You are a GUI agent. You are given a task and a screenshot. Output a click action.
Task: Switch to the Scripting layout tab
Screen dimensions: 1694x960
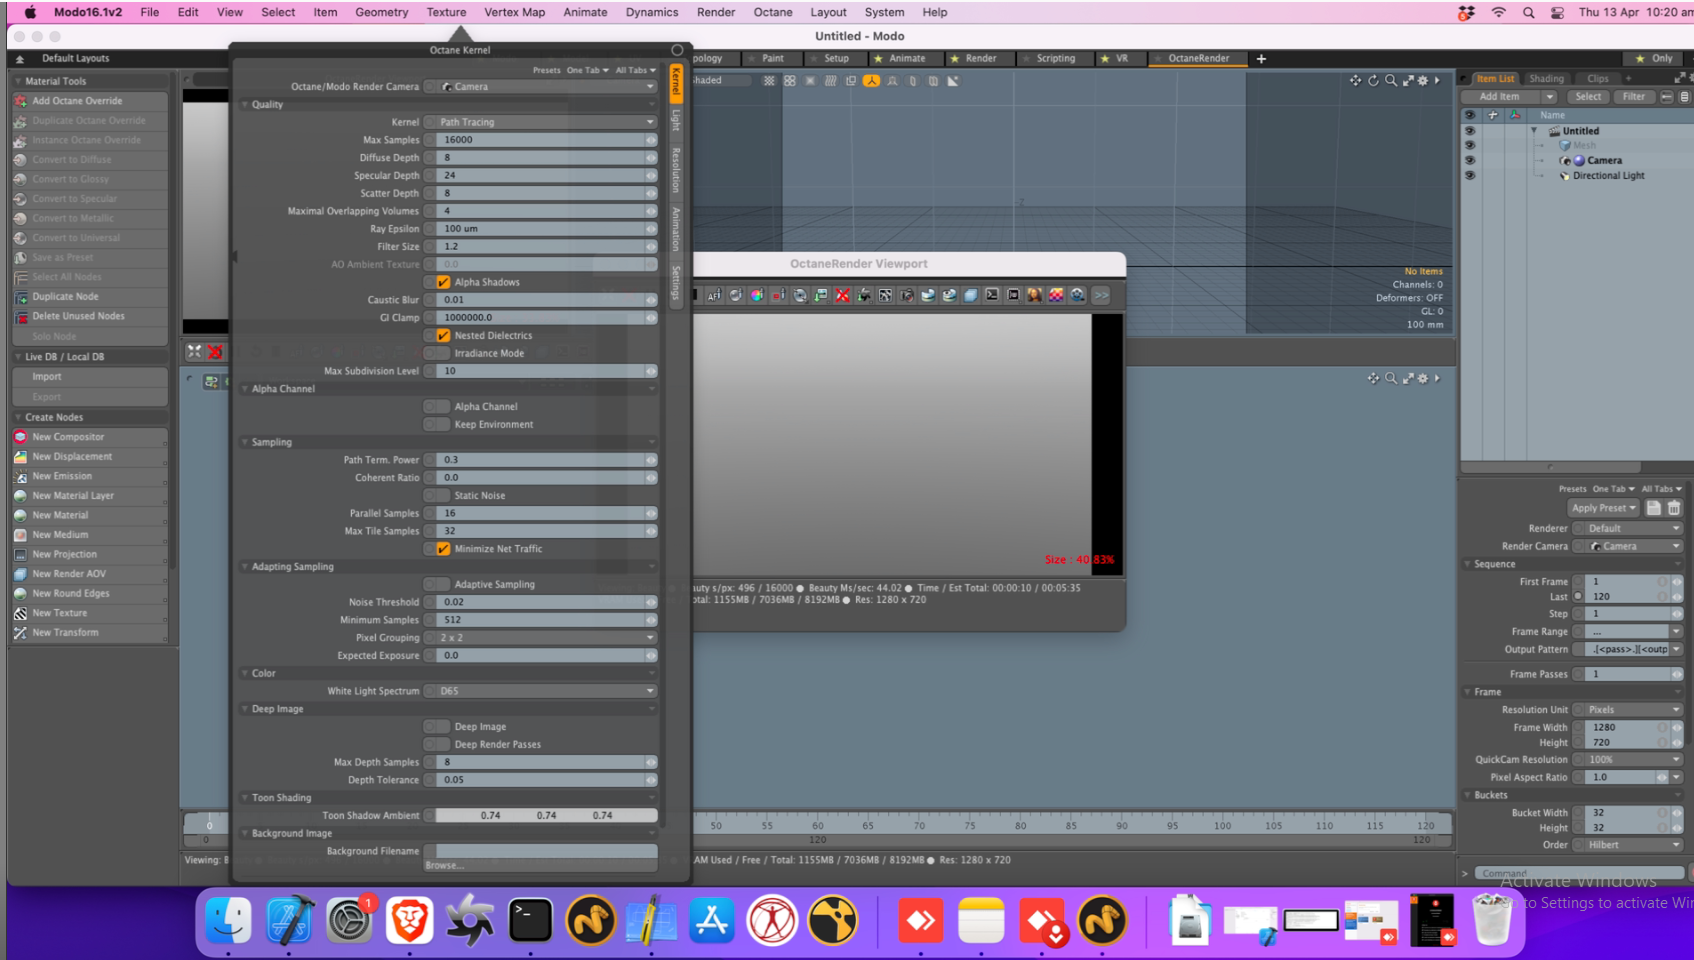click(x=1055, y=58)
